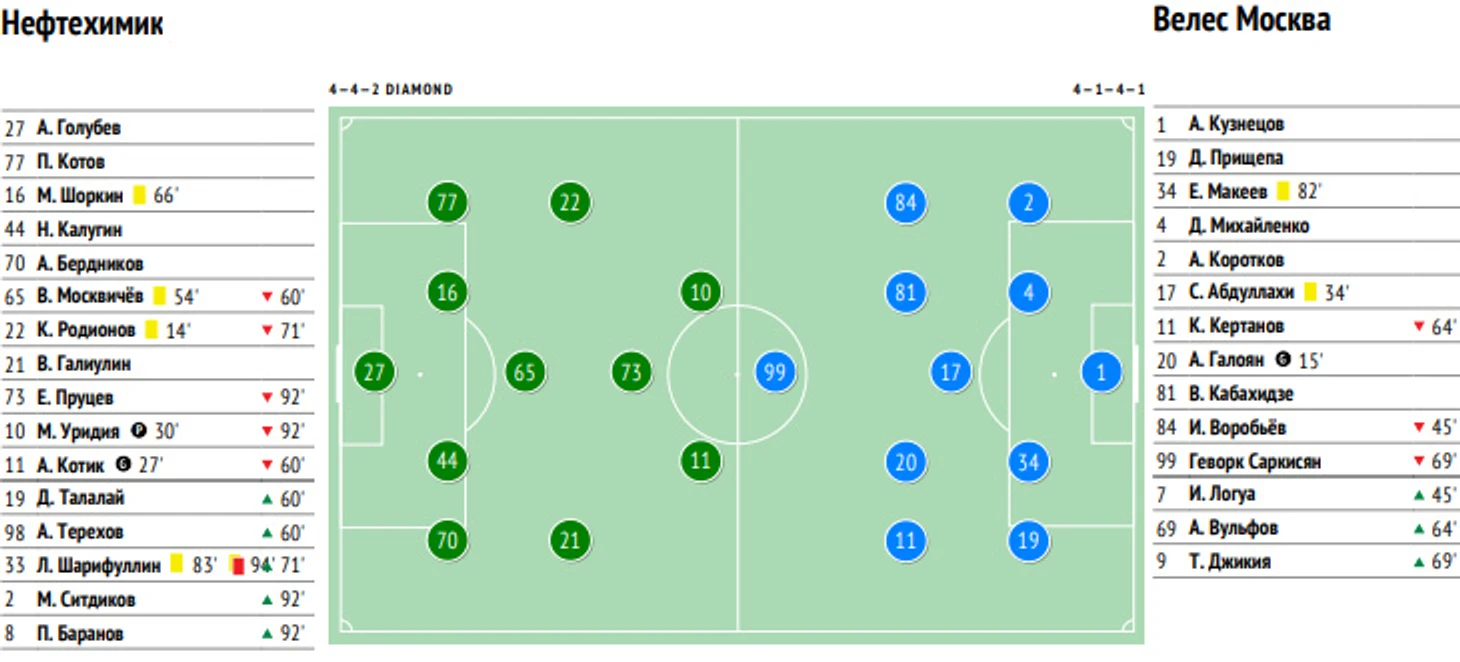The image size is (1460, 662).
Task: Click goal icon next to А. Галоян
Action: pyautogui.click(x=1283, y=359)
